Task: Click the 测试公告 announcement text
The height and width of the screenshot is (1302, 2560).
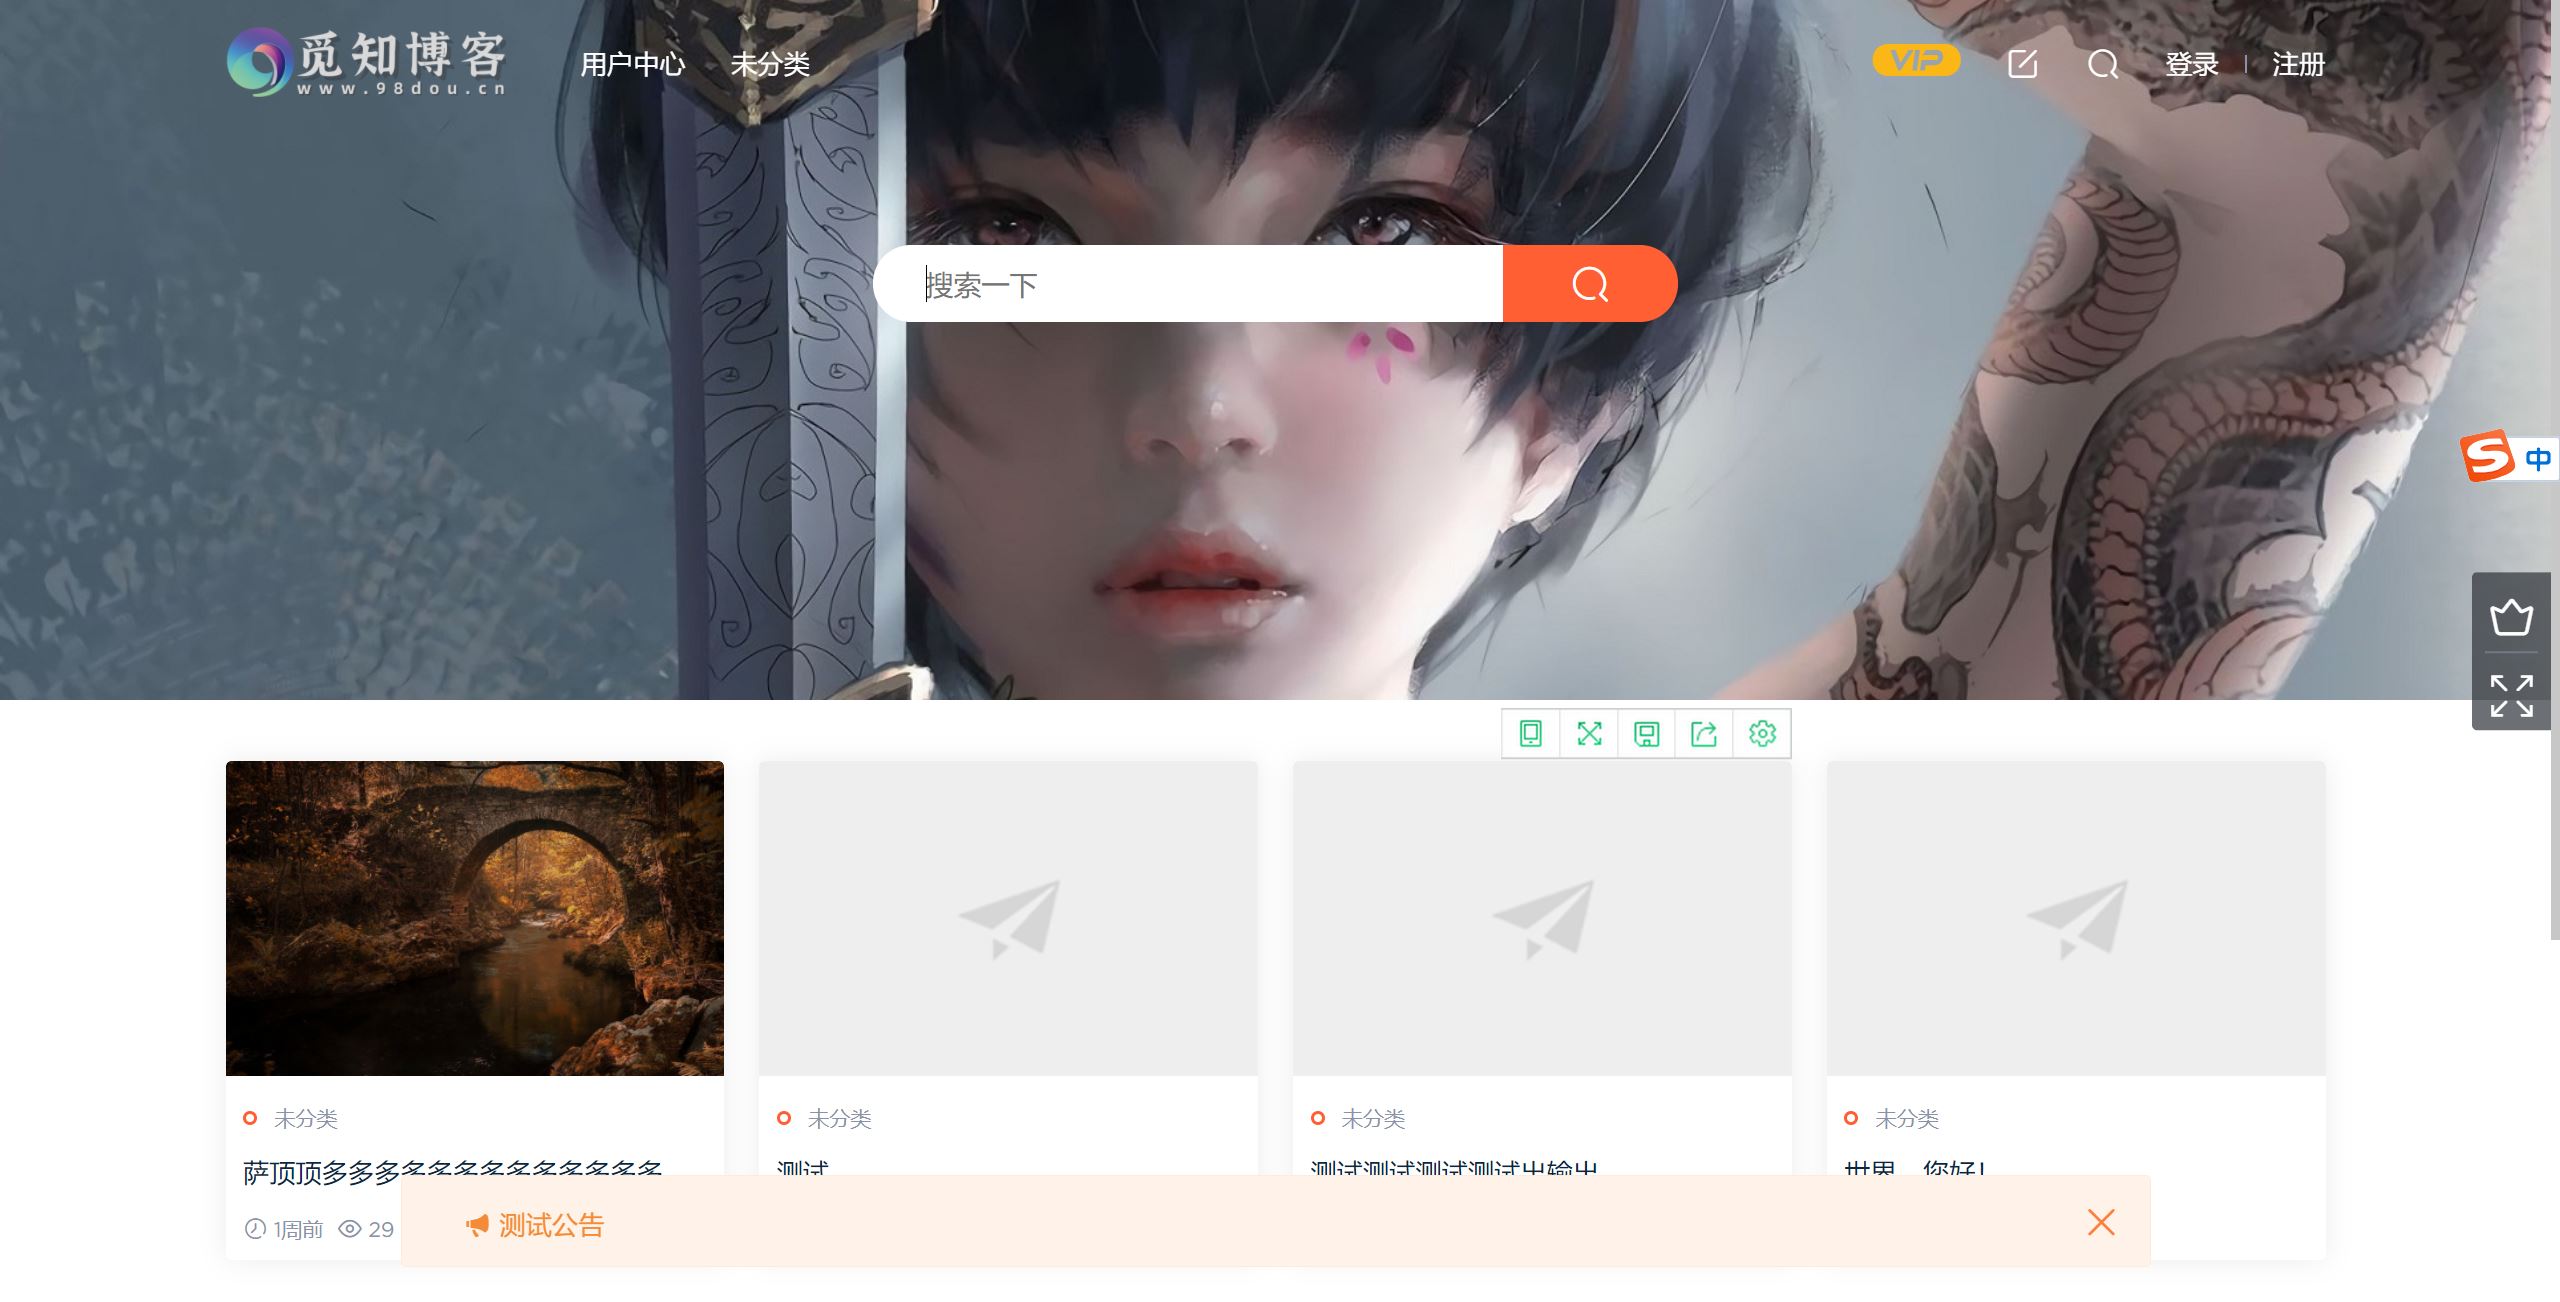Action: (x=551, y=1225)
